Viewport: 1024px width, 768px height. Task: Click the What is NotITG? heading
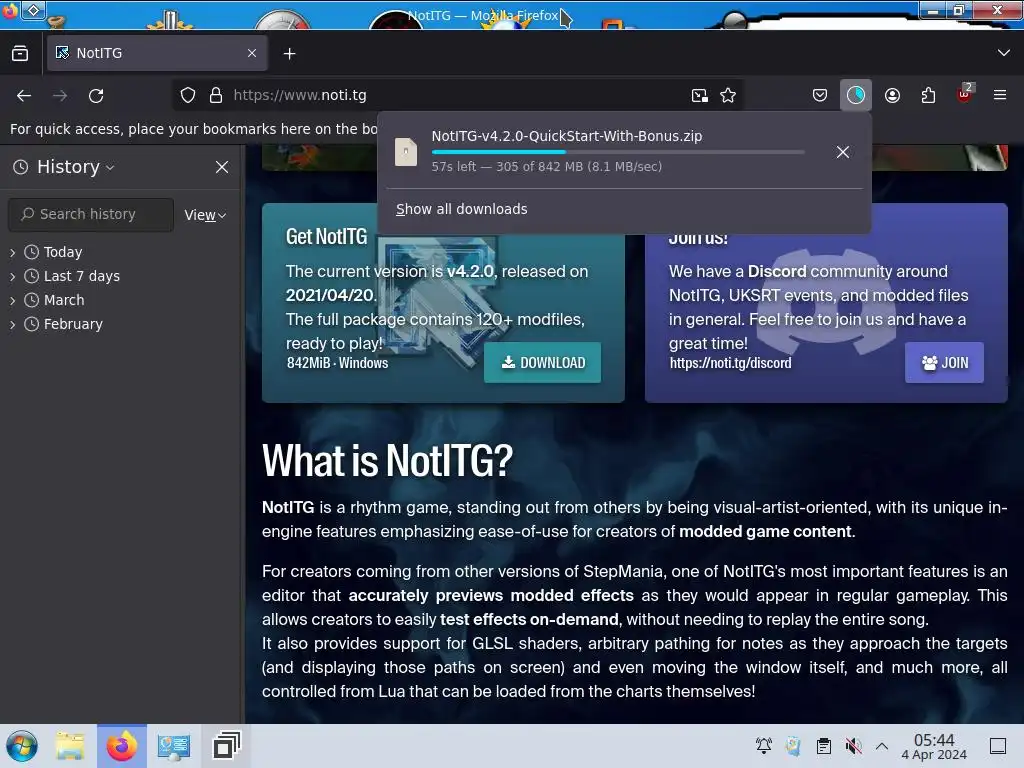(387, 461)
